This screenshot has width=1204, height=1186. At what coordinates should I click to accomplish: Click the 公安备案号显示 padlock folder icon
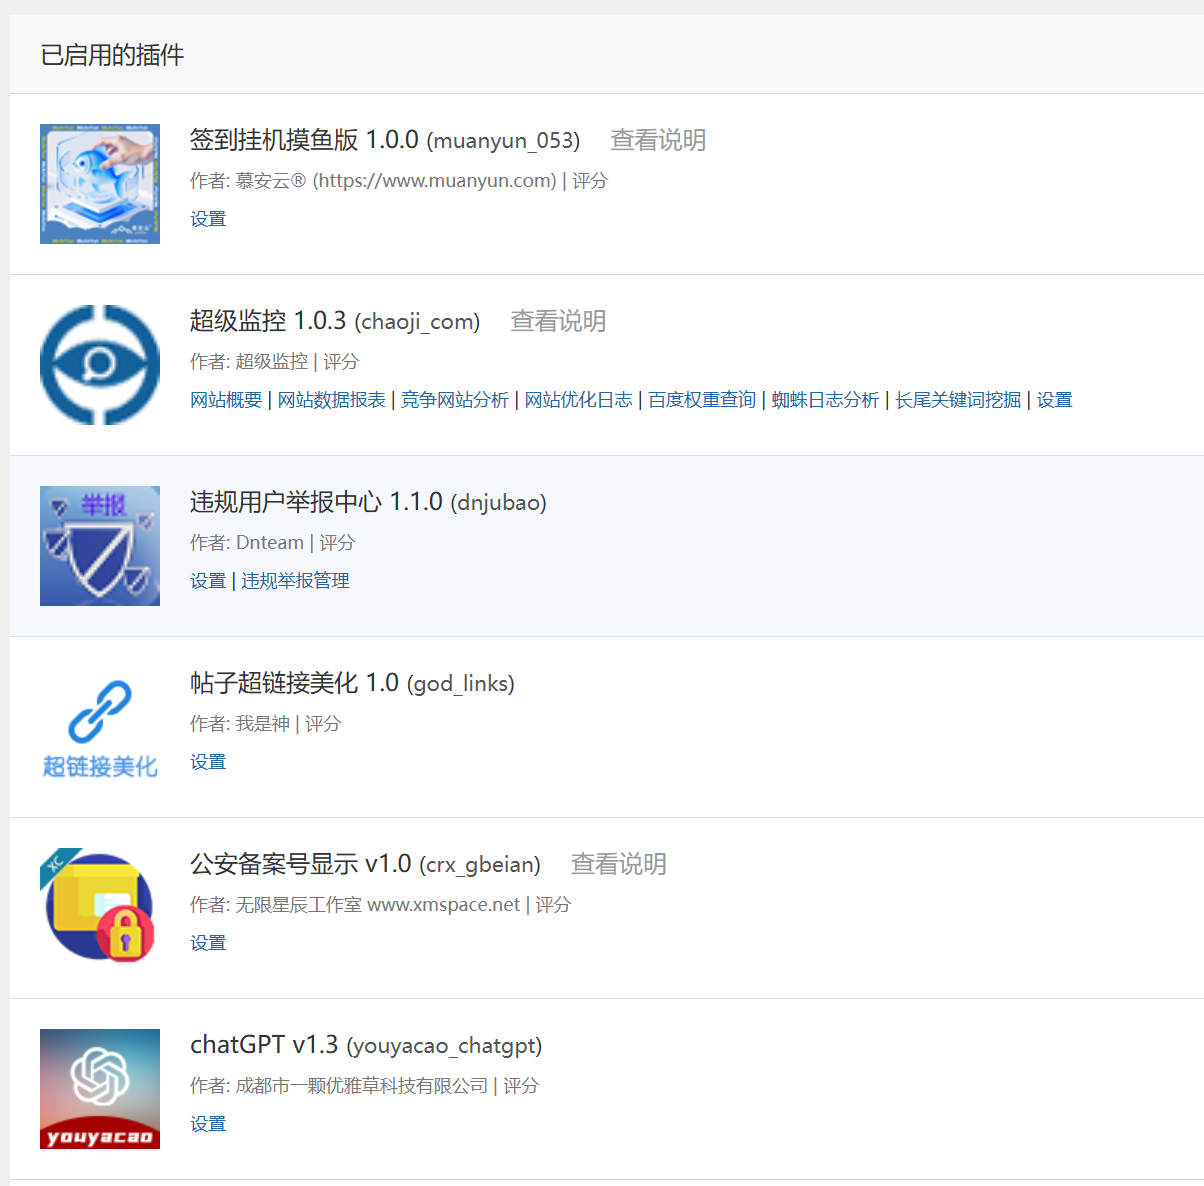tap(100, 908)
